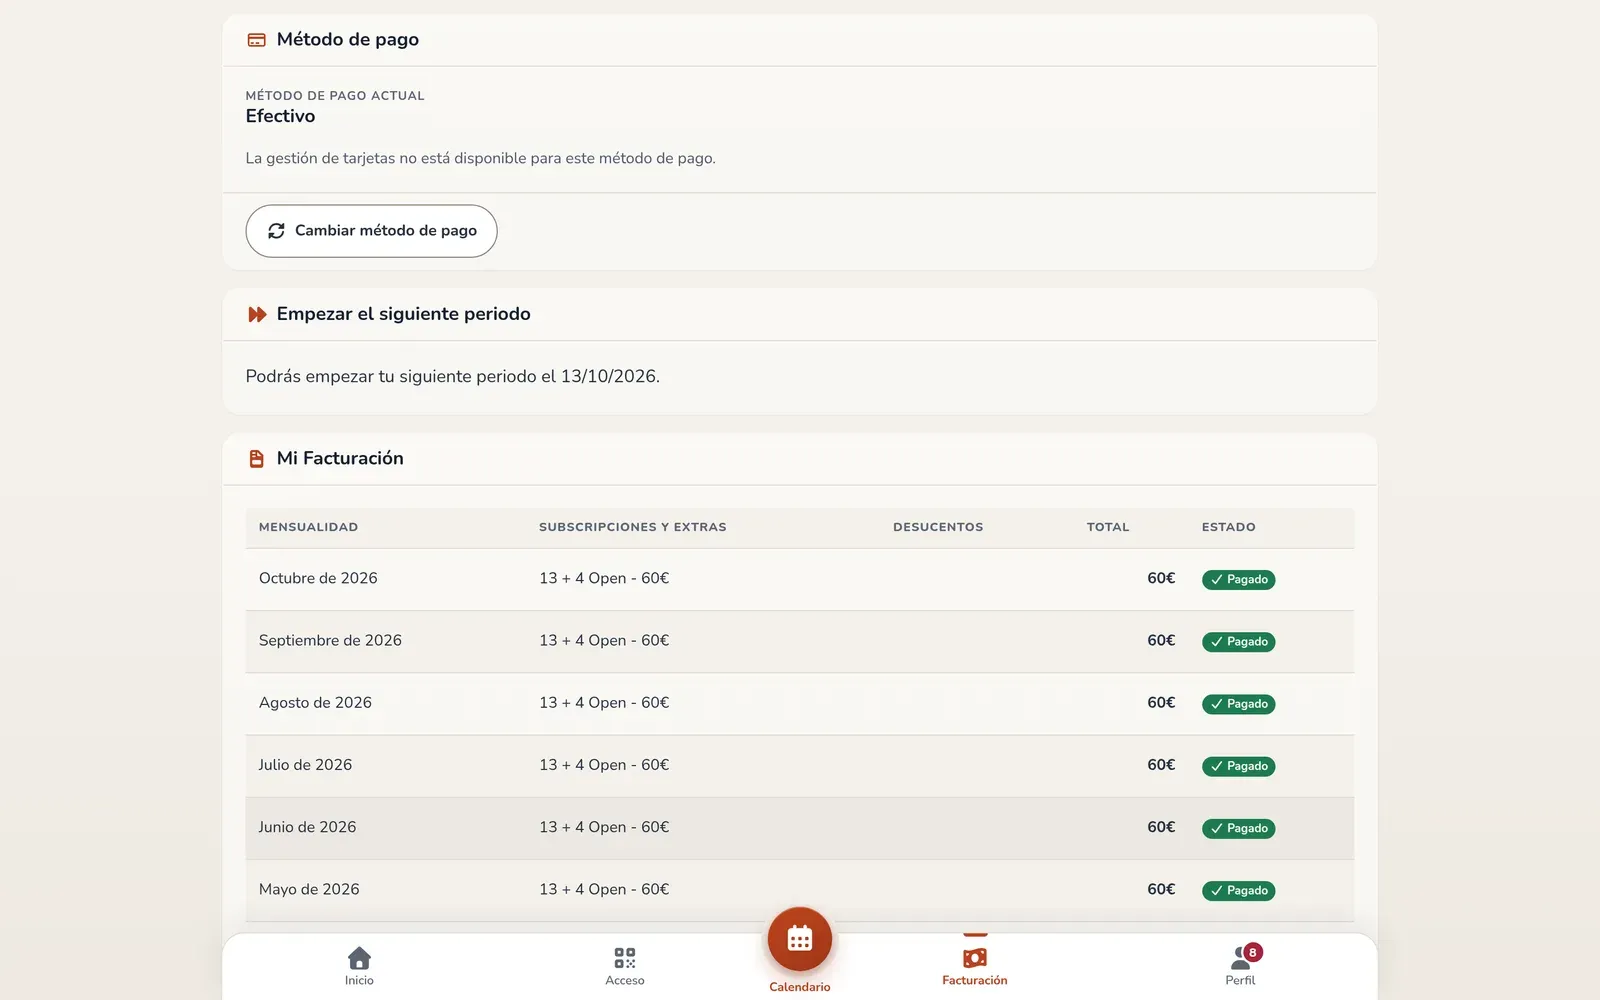This screenshot has width=1600, height=1000.
Task: Click the Pagado badge for Junio de 2026
Action: [x=1239, y=828]
